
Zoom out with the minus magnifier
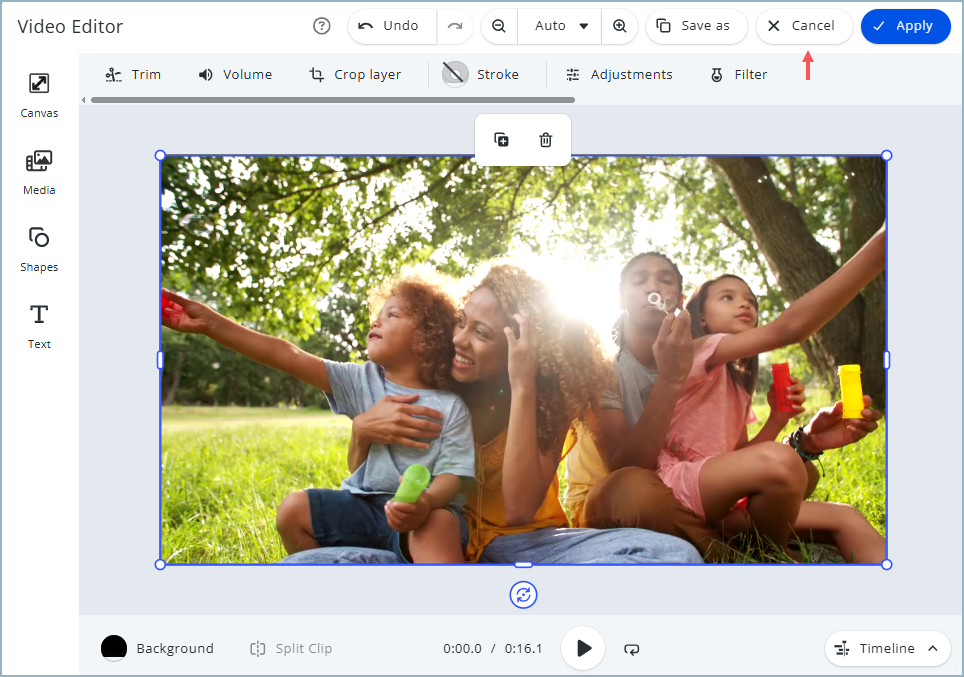pos(499,26)
